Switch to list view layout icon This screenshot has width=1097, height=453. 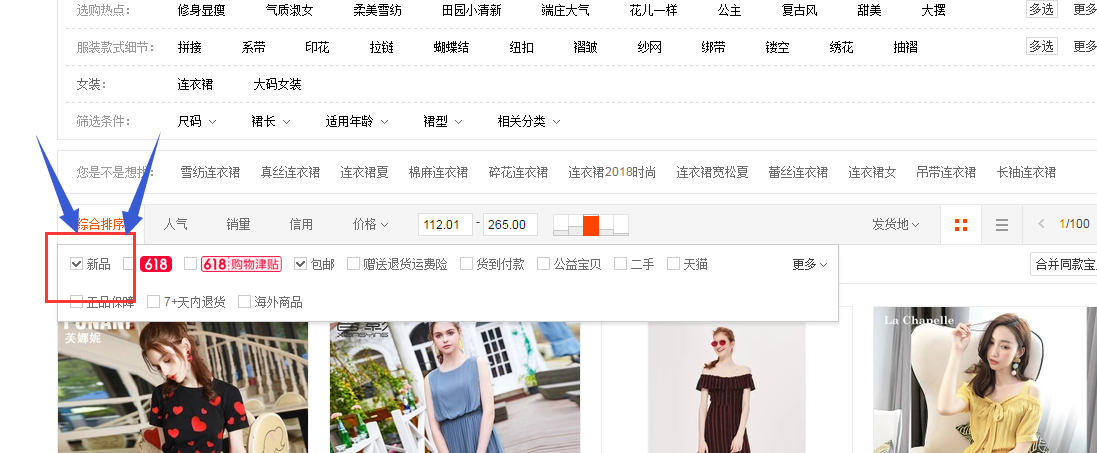1001,225
